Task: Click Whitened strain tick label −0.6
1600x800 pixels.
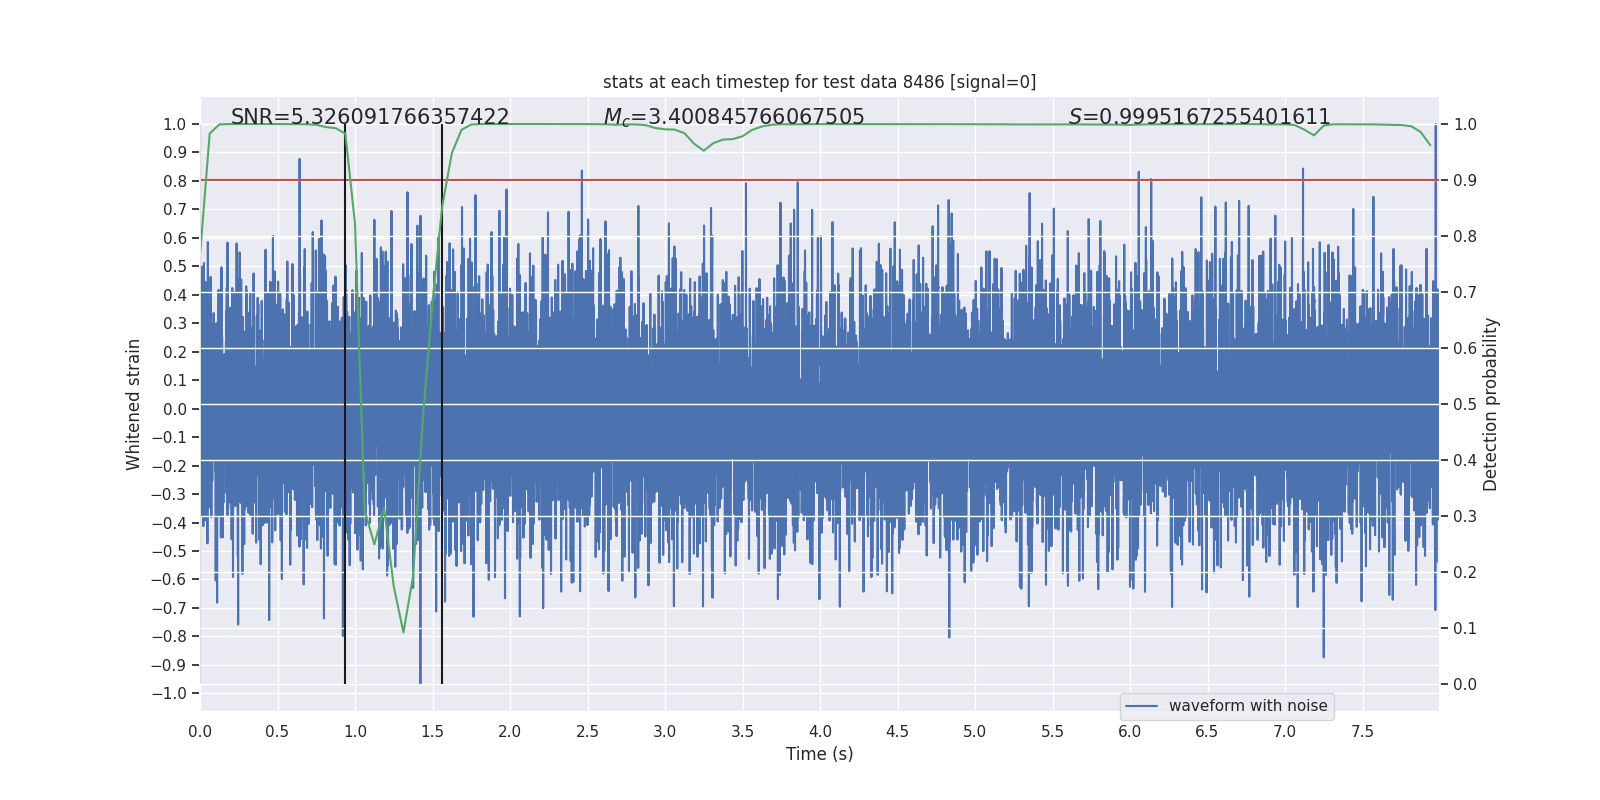Action: coord(169,579)
